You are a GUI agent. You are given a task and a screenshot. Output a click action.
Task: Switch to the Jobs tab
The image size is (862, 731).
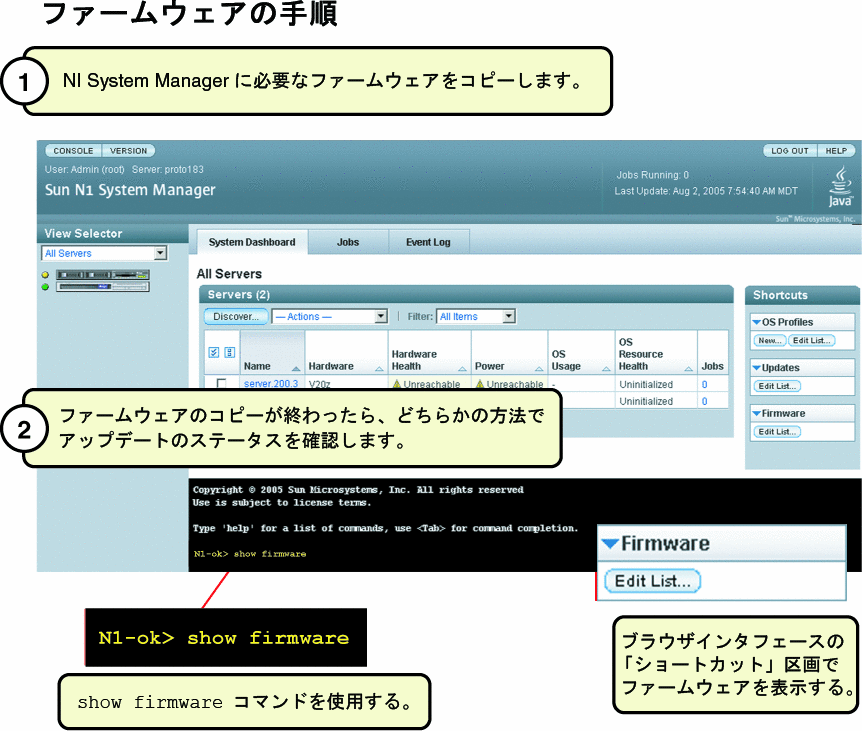[x=348, y=242]
